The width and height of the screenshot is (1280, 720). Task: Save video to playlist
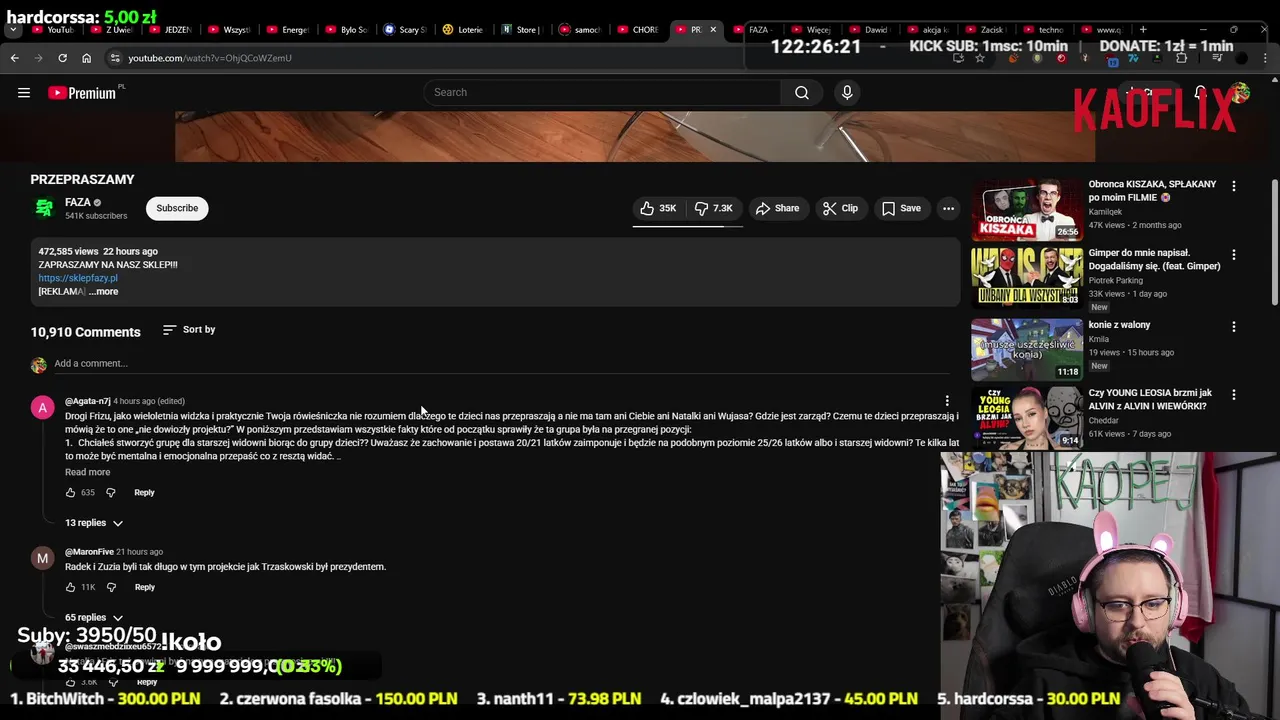[x=901, y=208]
